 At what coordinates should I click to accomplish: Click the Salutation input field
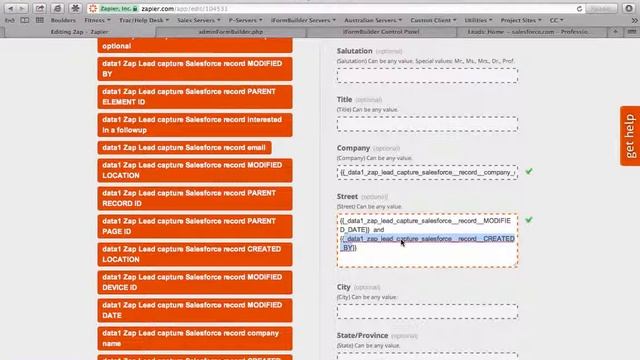tap(427, 76)
